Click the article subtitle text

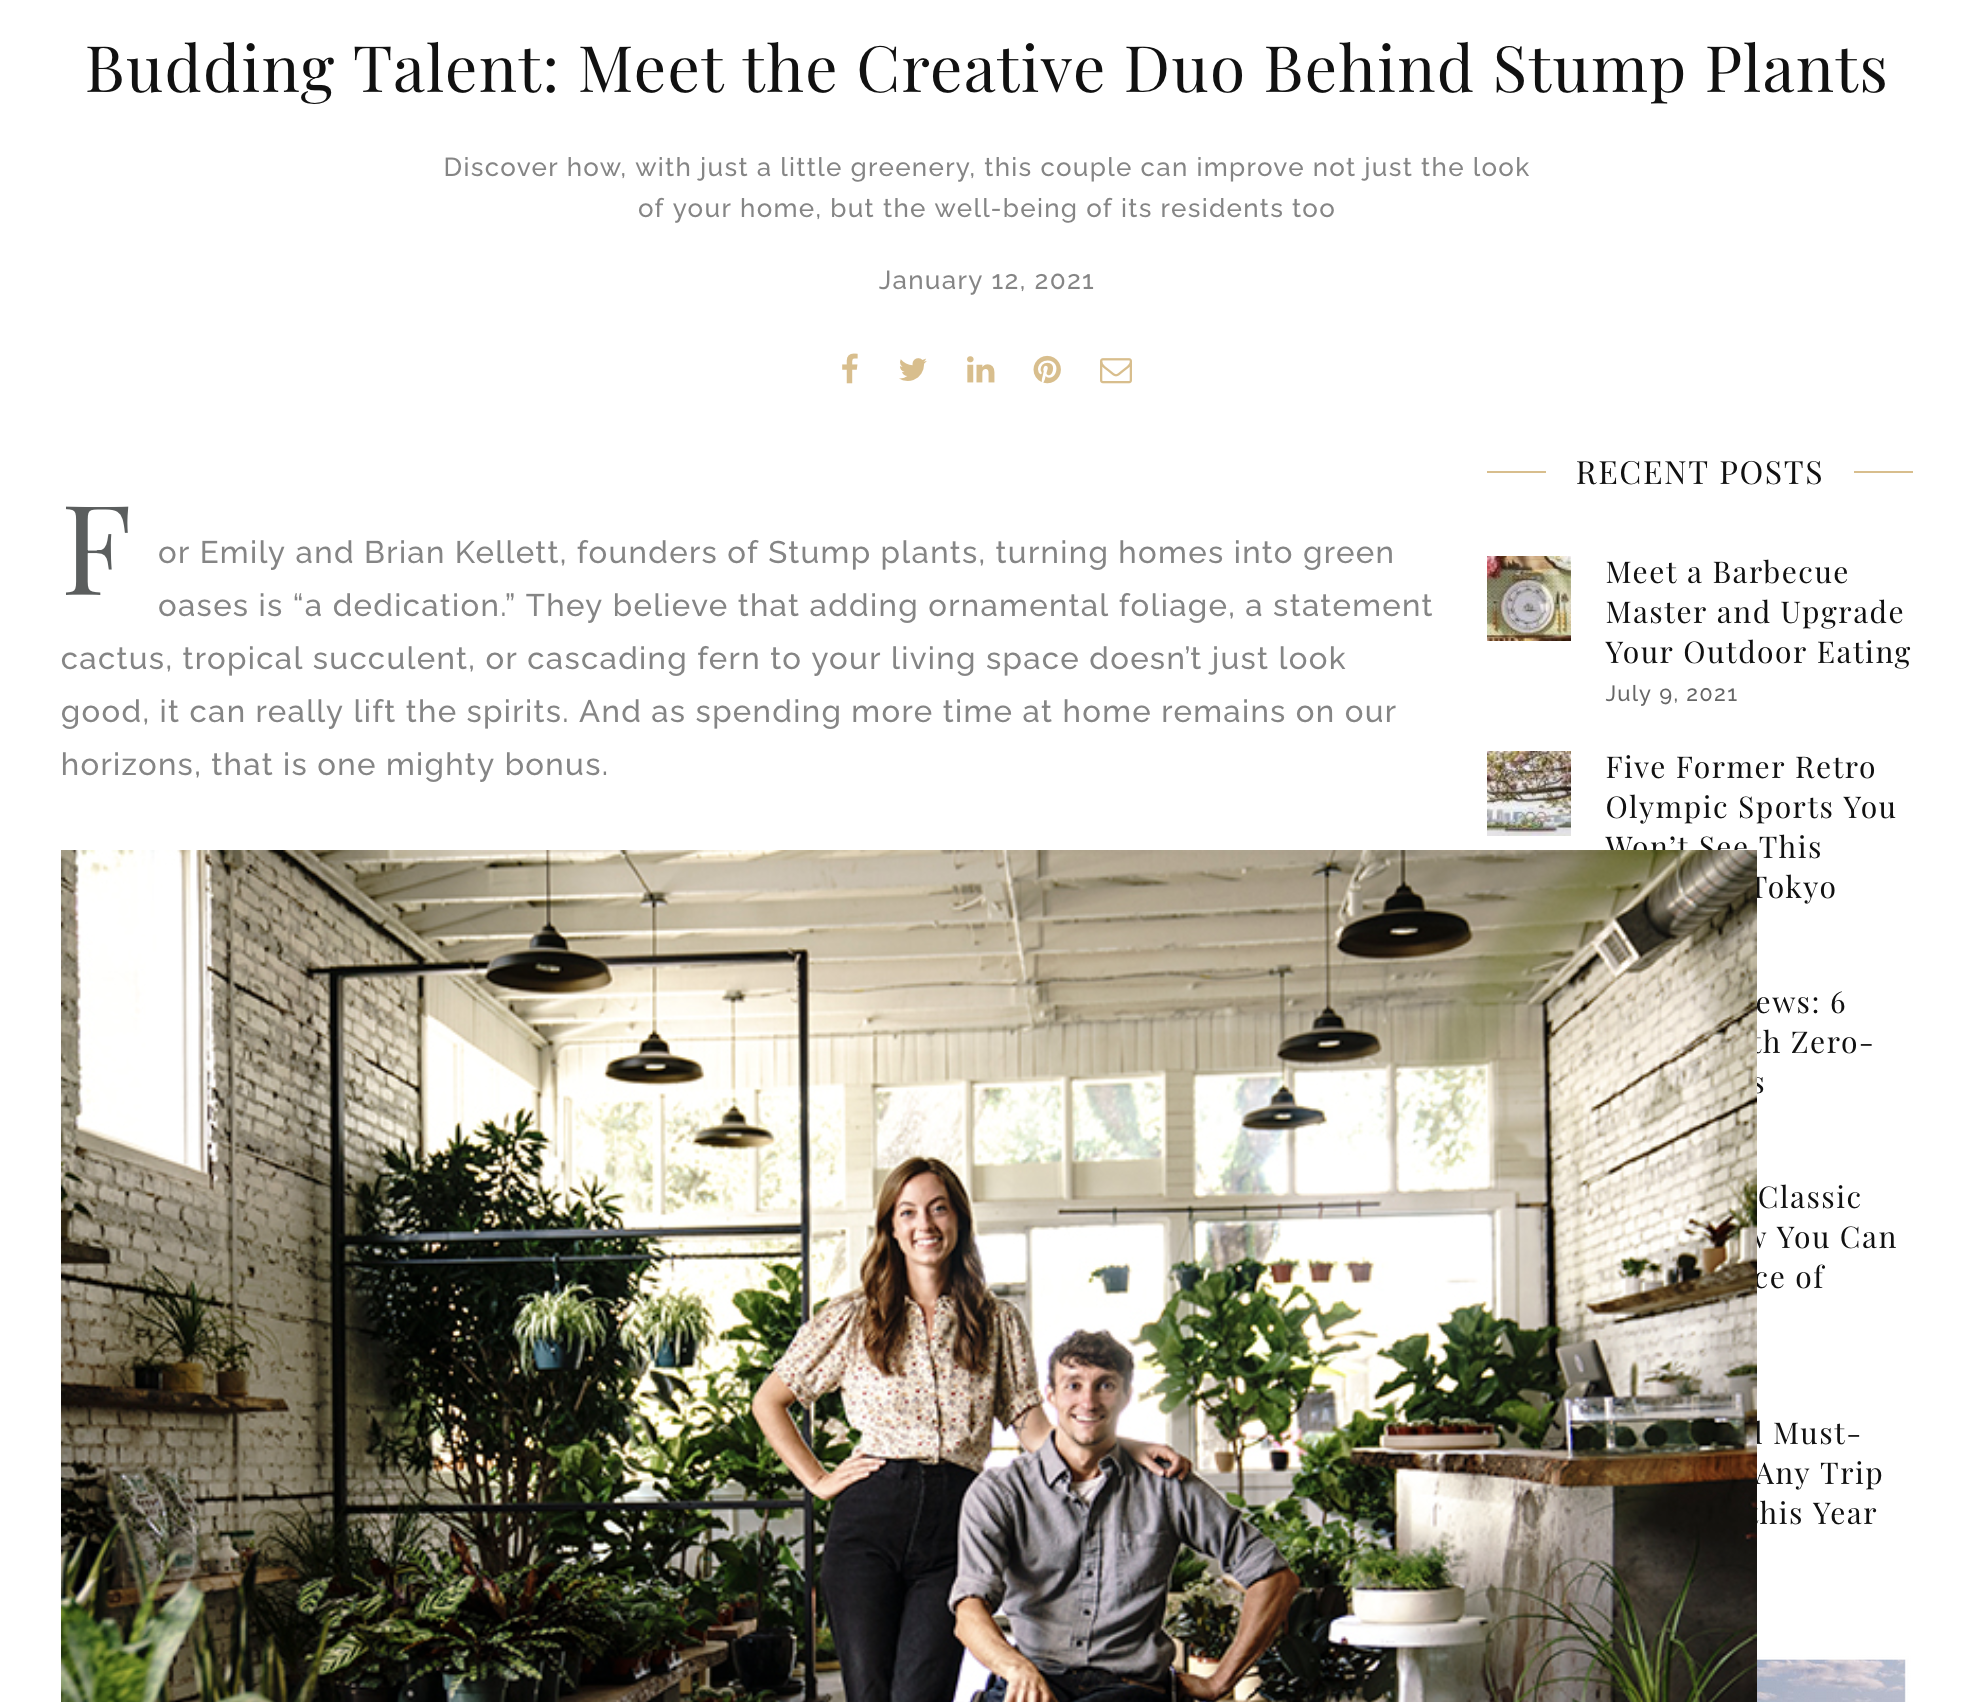[986, 187]
